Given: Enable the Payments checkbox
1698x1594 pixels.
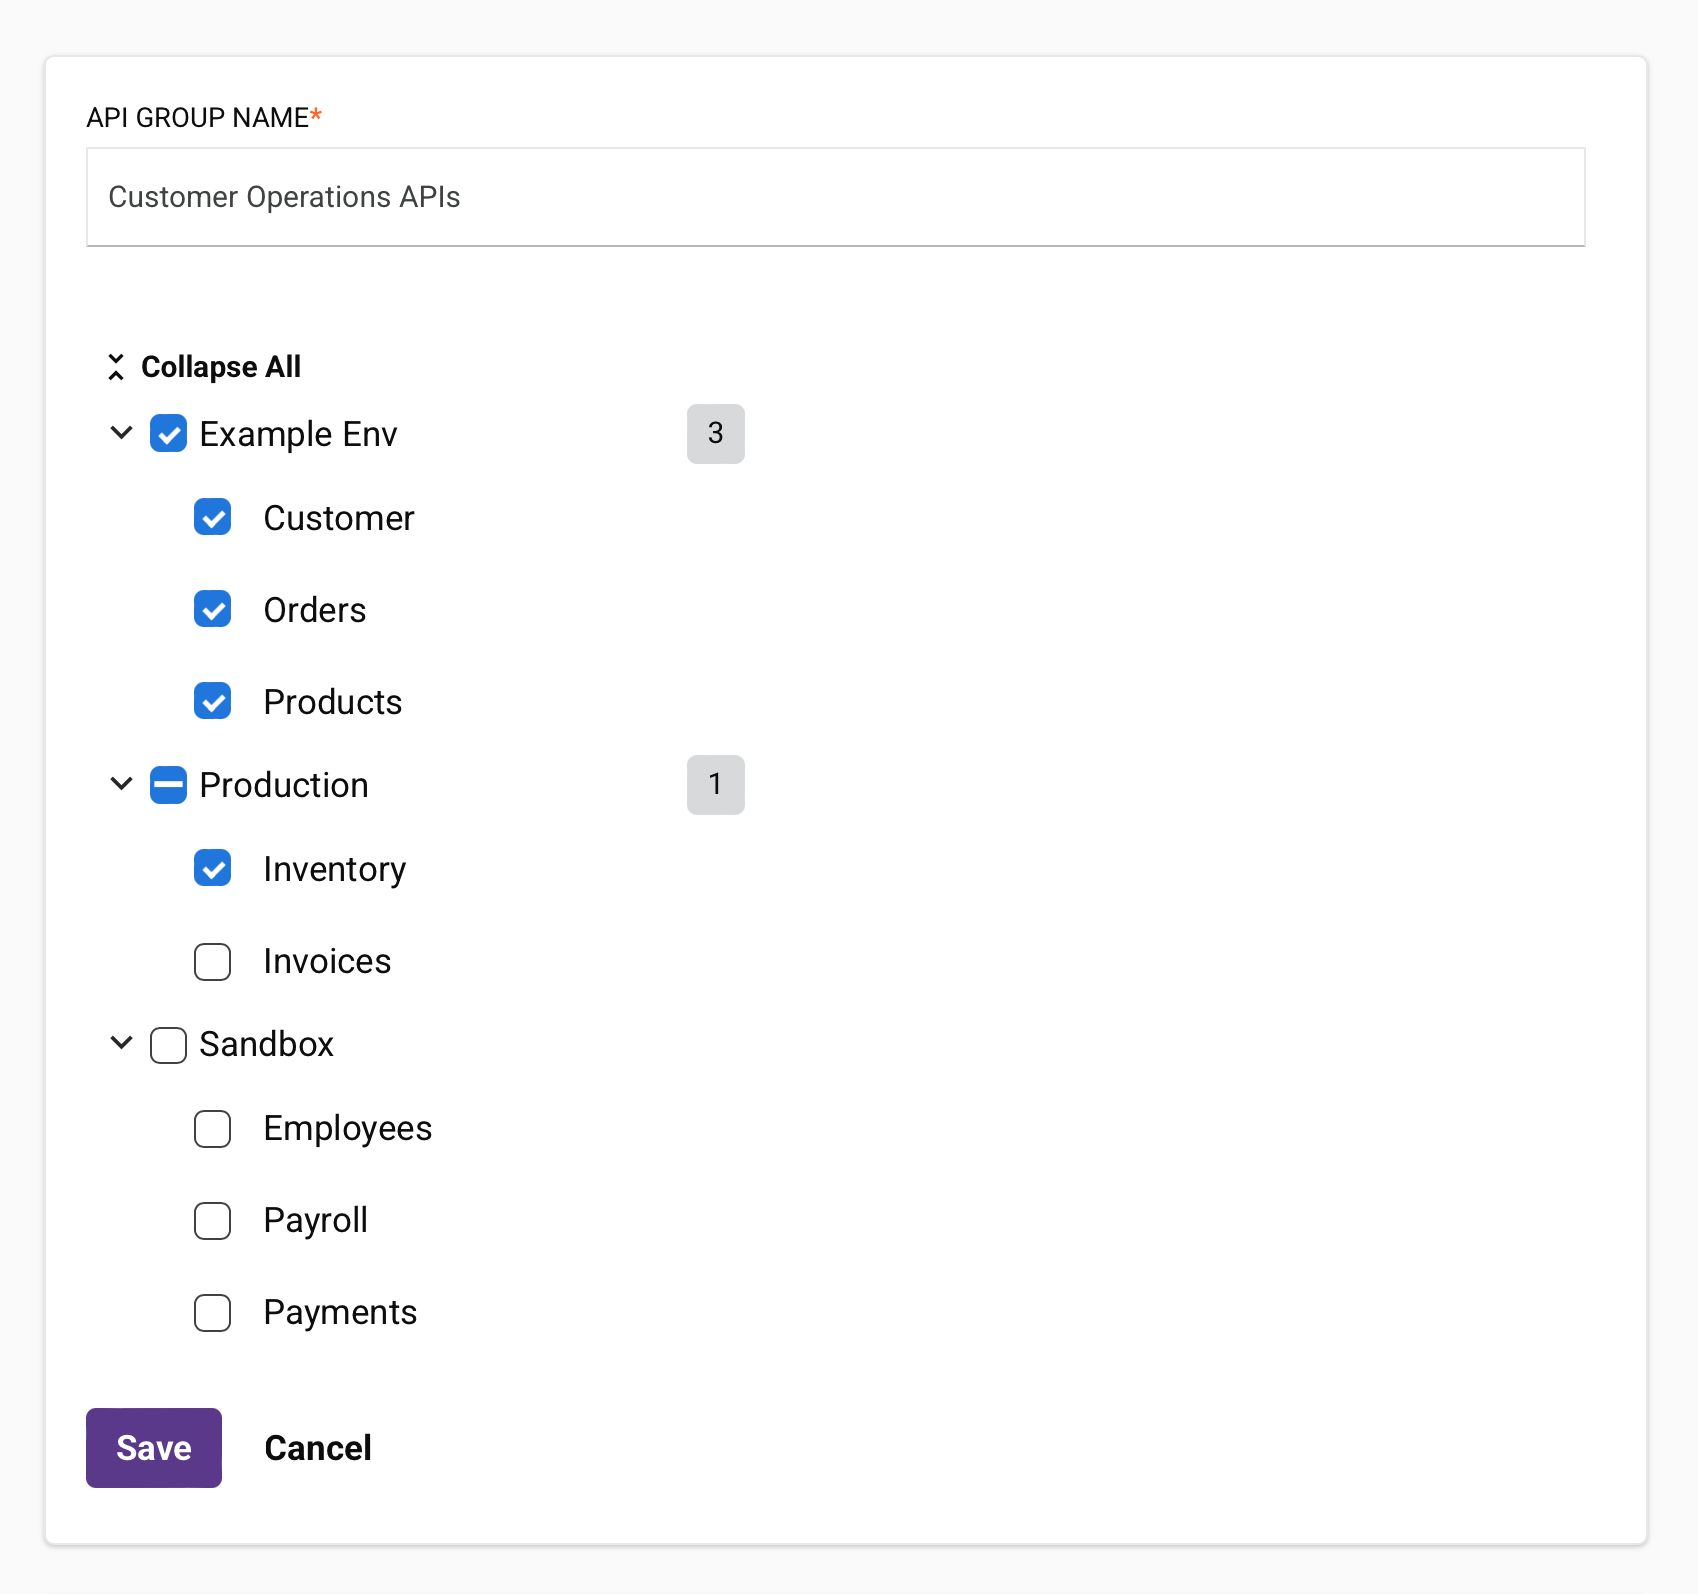Looking at the screenshot, I should [212, 1313].
